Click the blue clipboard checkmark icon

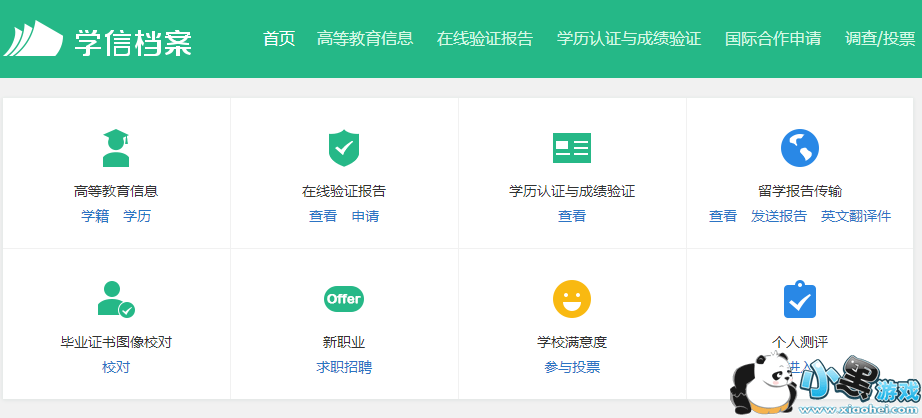click(x=800, y=299)
